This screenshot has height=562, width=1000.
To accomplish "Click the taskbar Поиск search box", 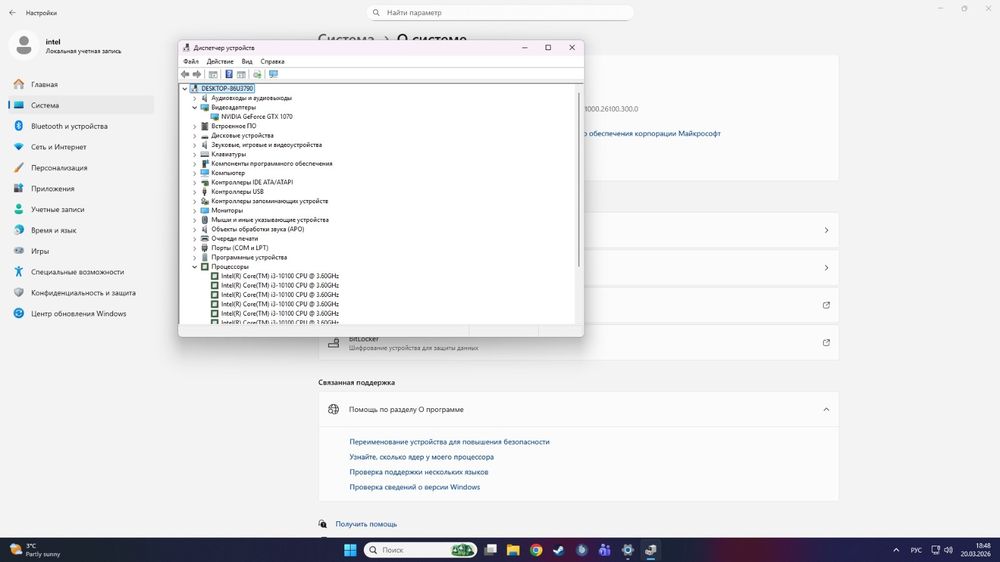I will coord(420,550).
